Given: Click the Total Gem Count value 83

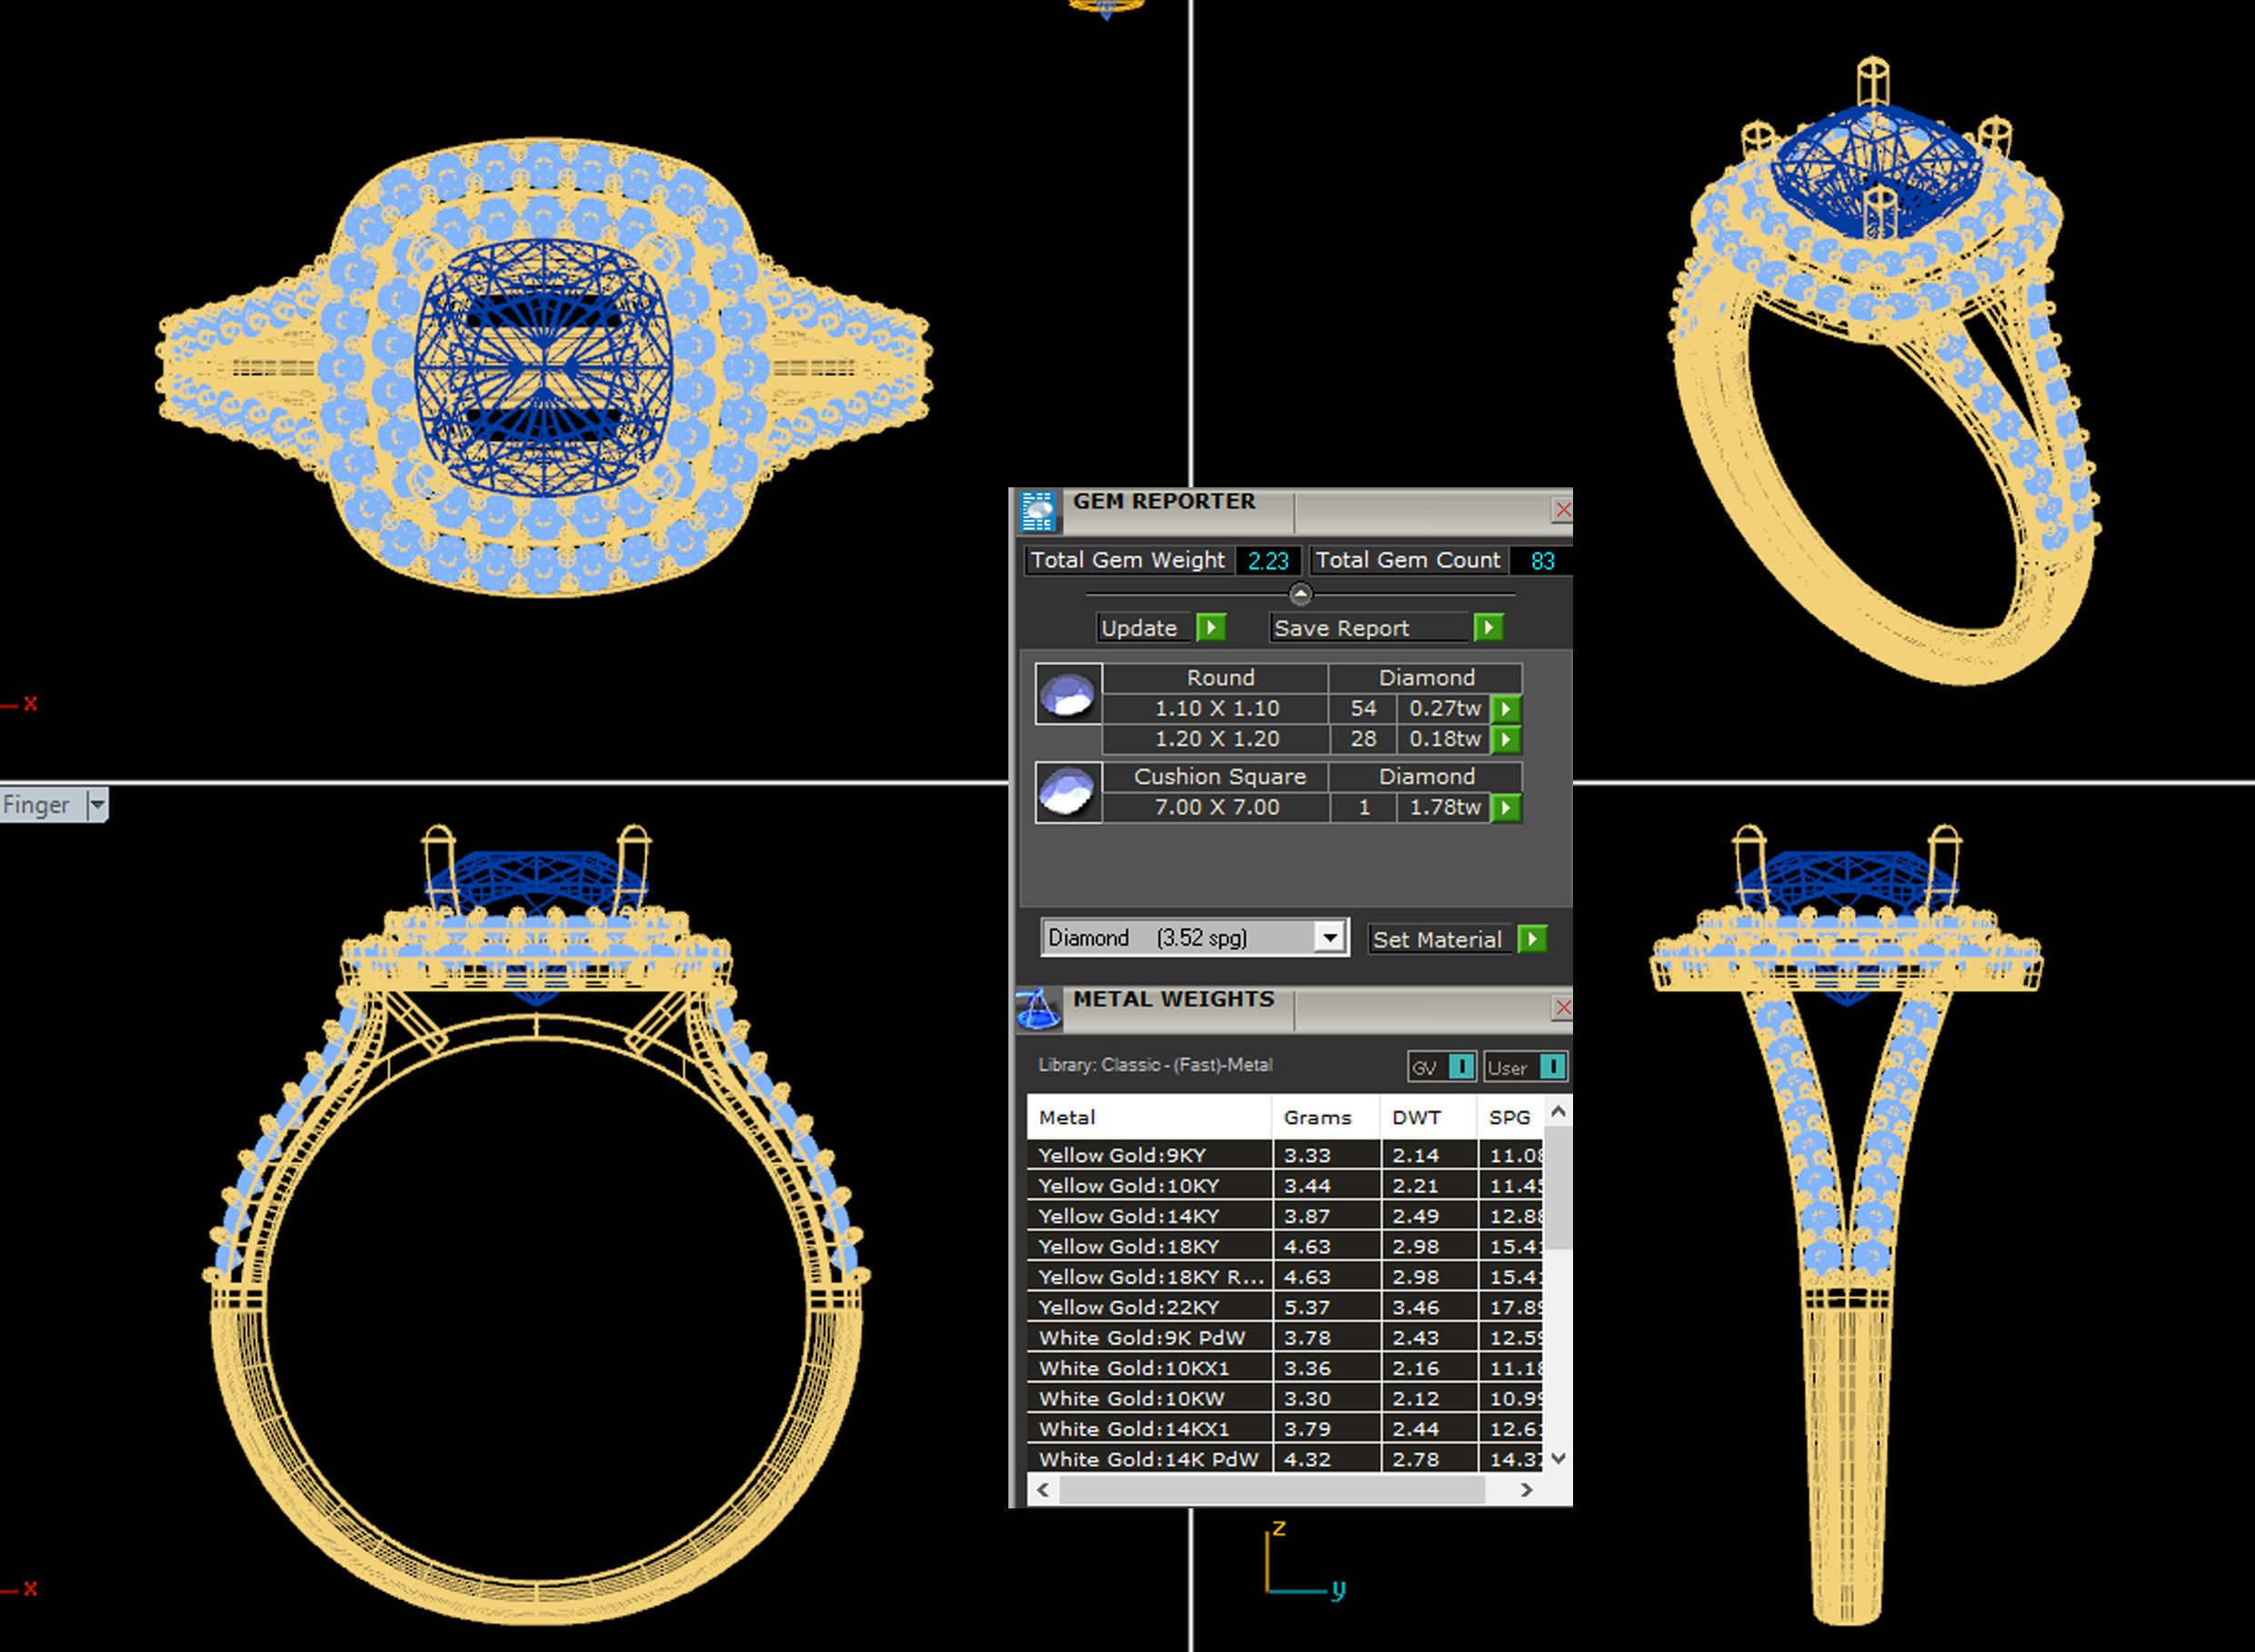Looking at the screenshot, I should click(1542, 561).
